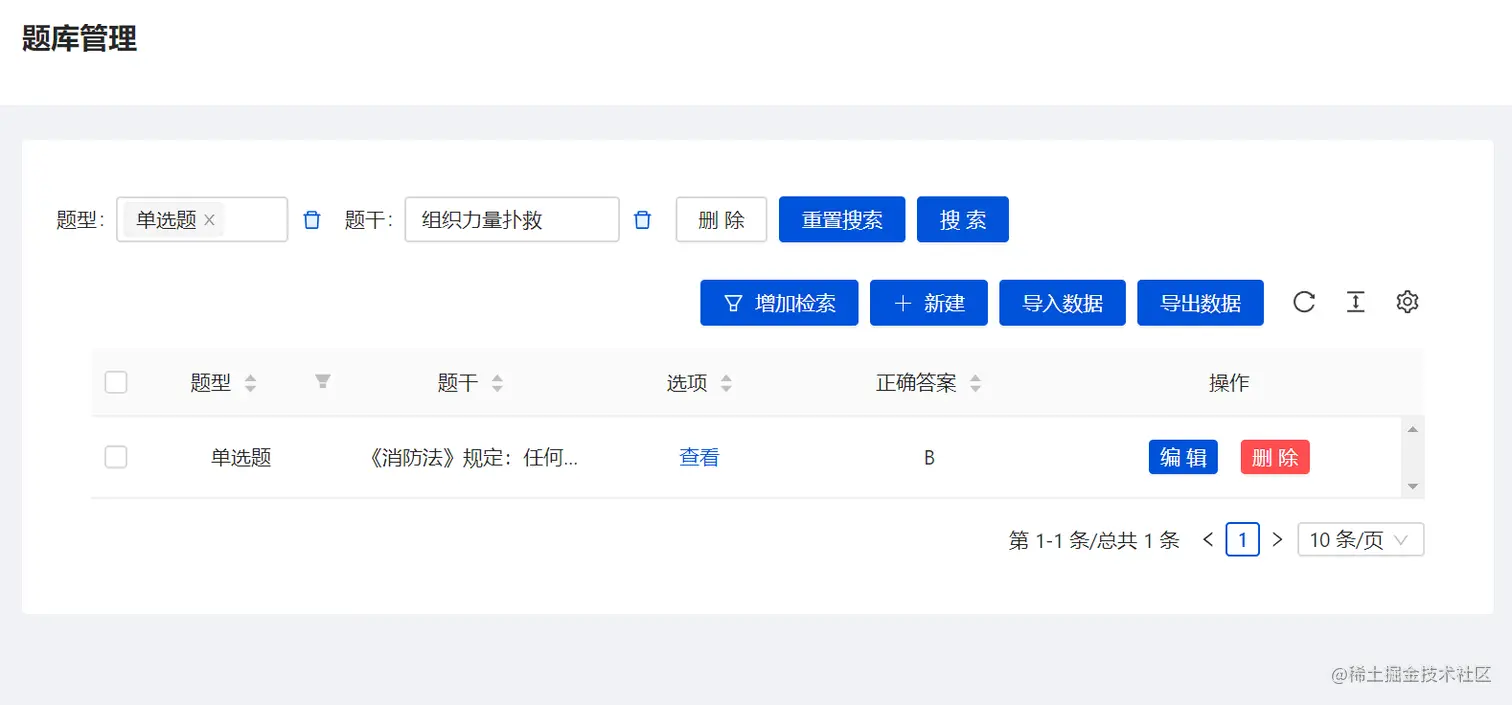Click the red 删除 button in the row
This screenshot has width=1512, height=705.
1275,457
